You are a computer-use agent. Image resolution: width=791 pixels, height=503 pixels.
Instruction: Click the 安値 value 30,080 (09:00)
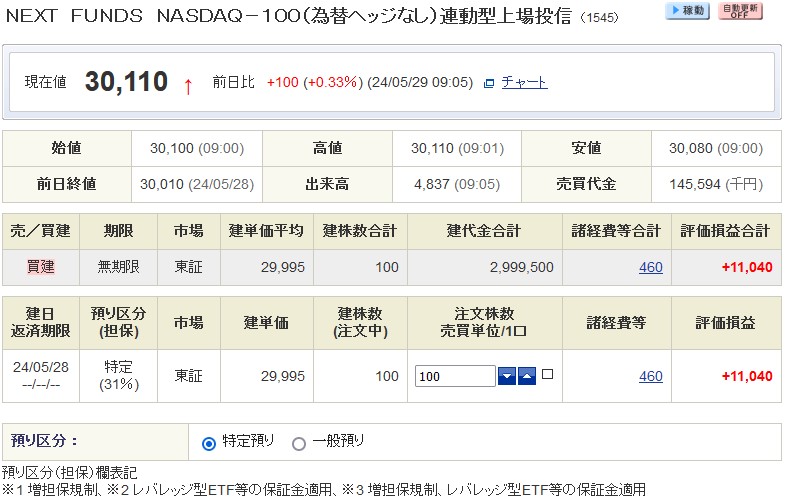pyautogui.click(x=716, y=148)
